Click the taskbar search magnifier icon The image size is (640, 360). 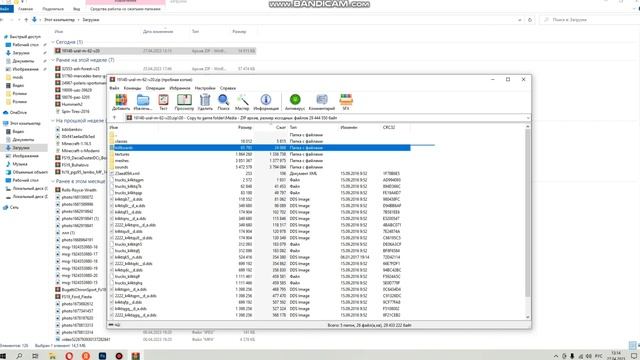19,356
